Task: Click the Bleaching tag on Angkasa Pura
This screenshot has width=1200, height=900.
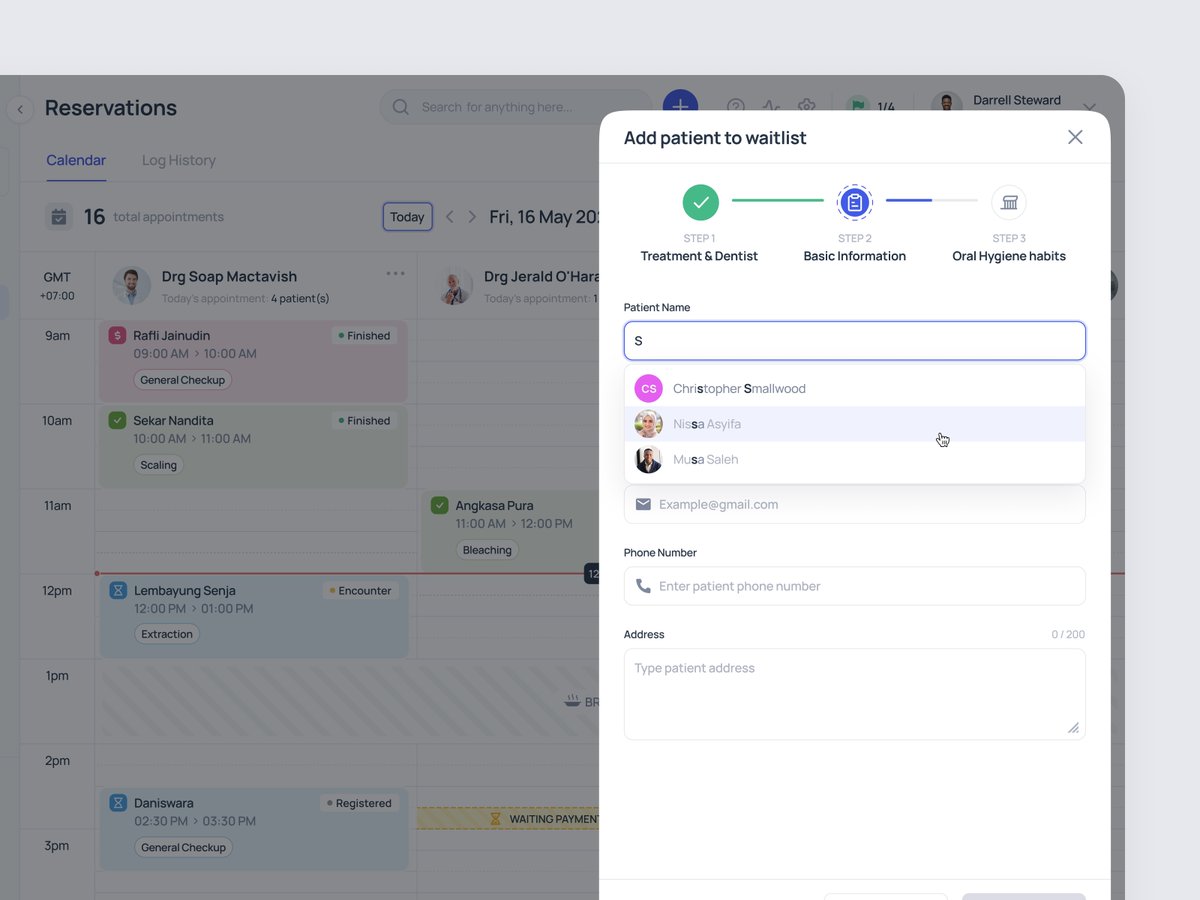Action: 487,550
